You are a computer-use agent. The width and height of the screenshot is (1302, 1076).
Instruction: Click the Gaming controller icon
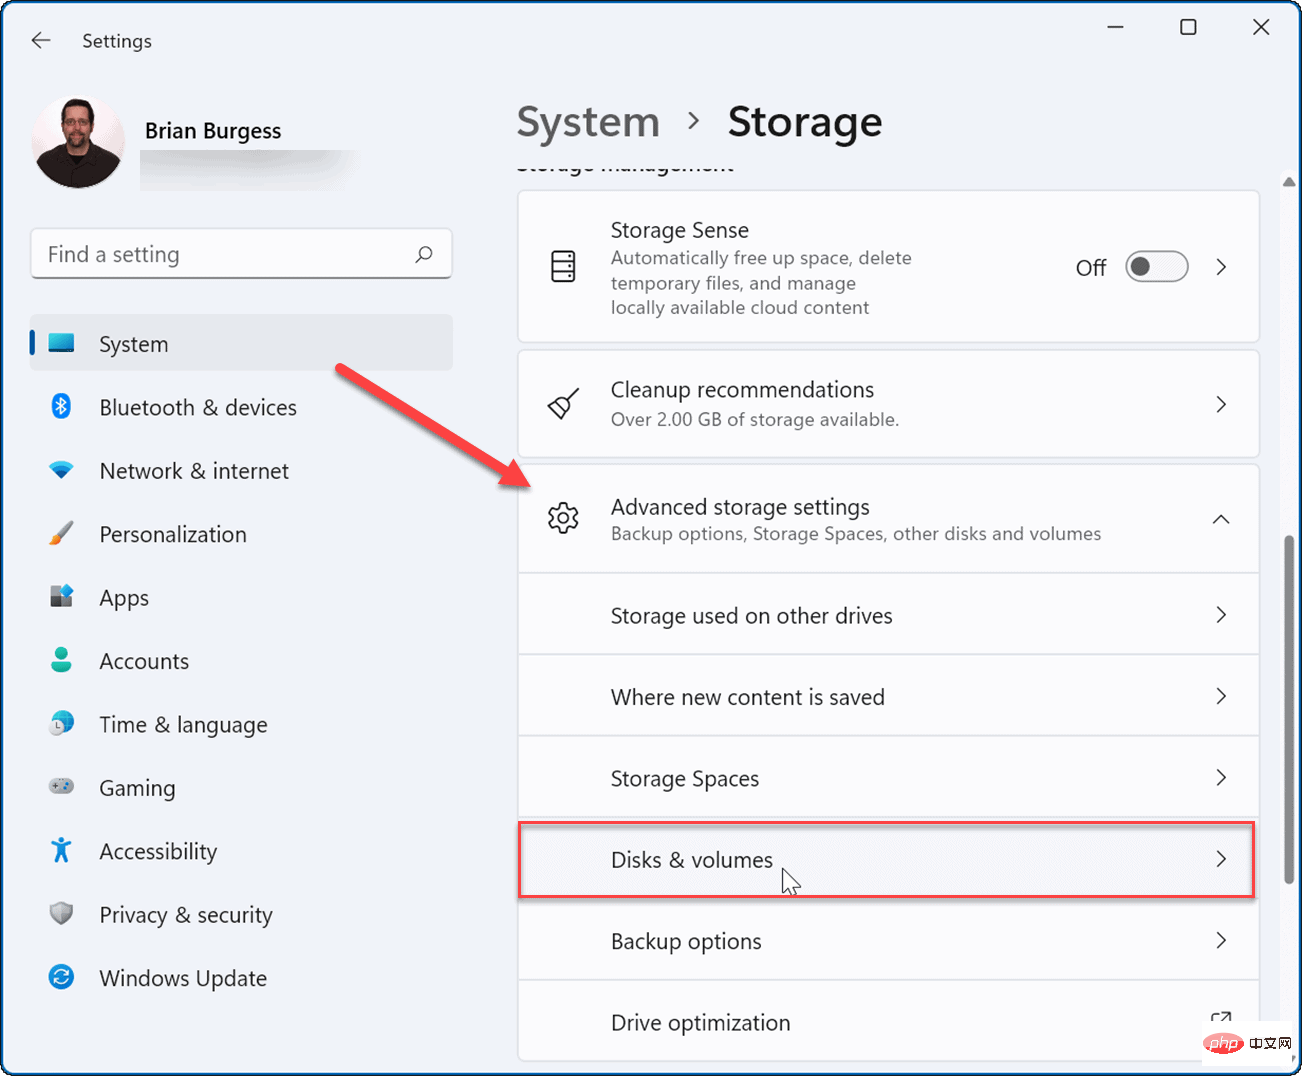pyautogui.click(x=61, y=786)
